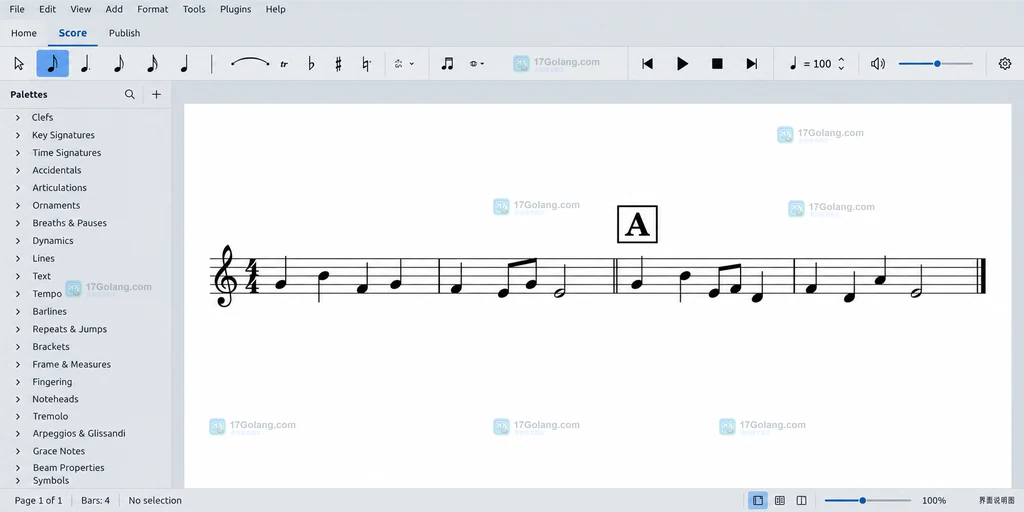Switch to the Home tab

click(x=24, y=33)
